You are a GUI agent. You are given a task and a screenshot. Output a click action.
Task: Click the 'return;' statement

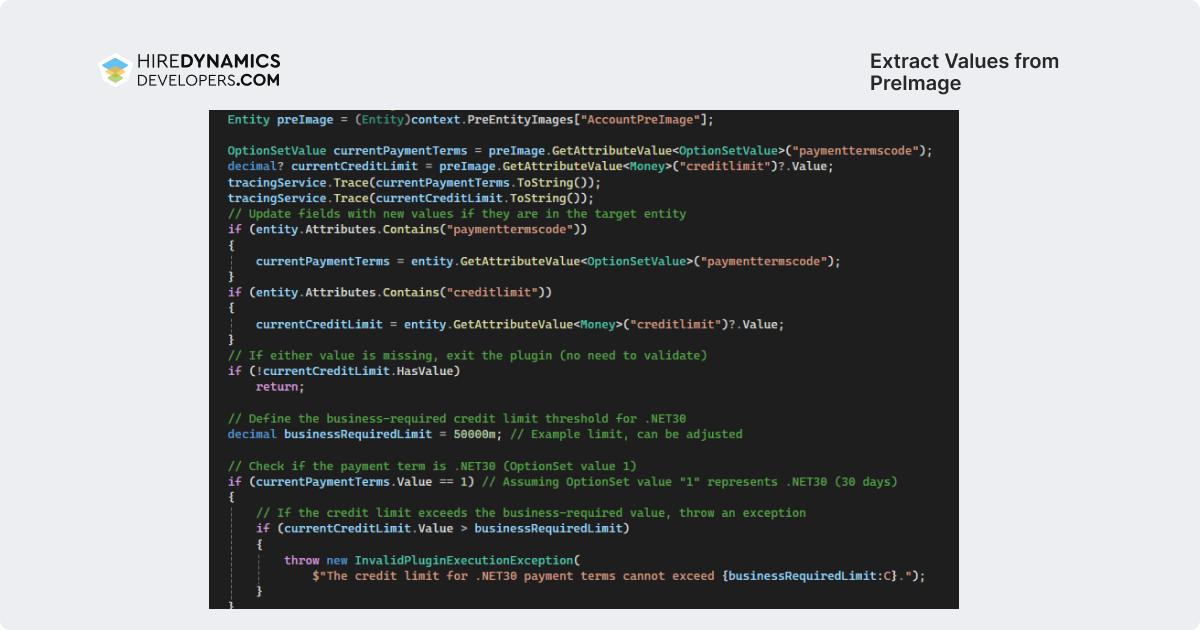pos(280,387)
